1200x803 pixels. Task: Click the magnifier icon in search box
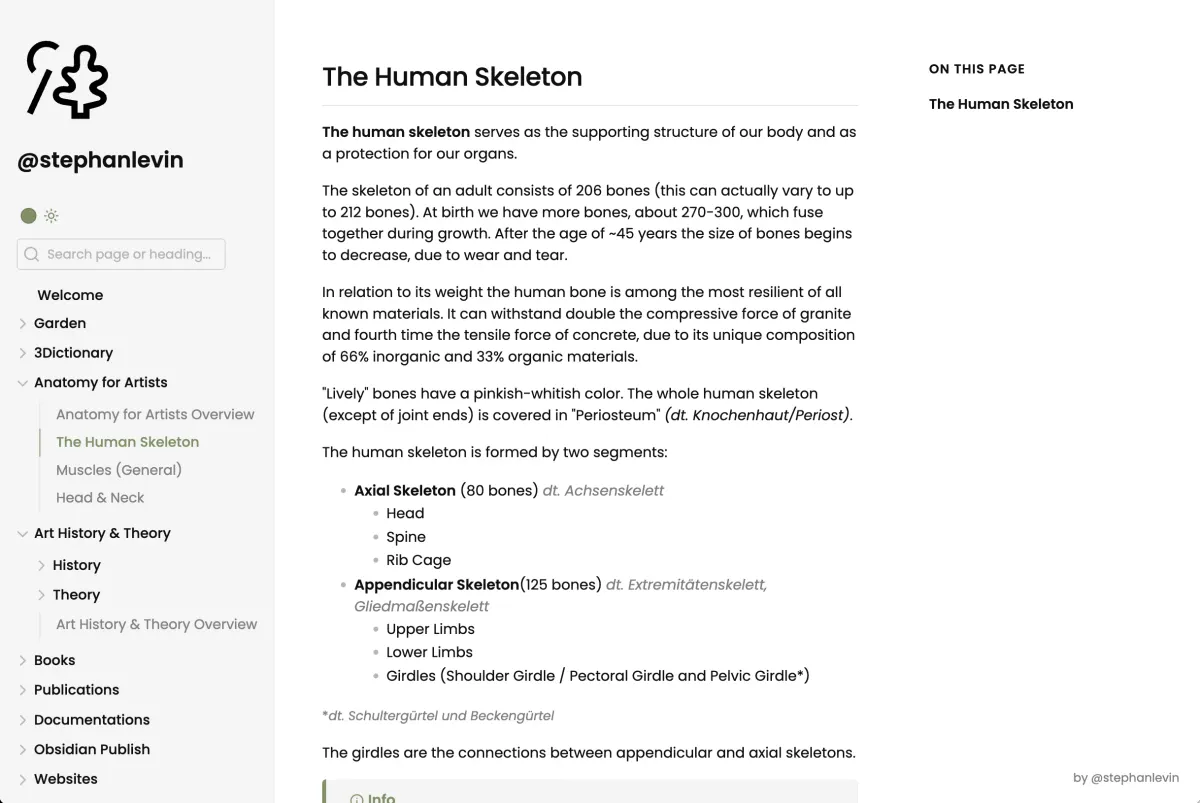pyautogui.click(x=32, y=255)
